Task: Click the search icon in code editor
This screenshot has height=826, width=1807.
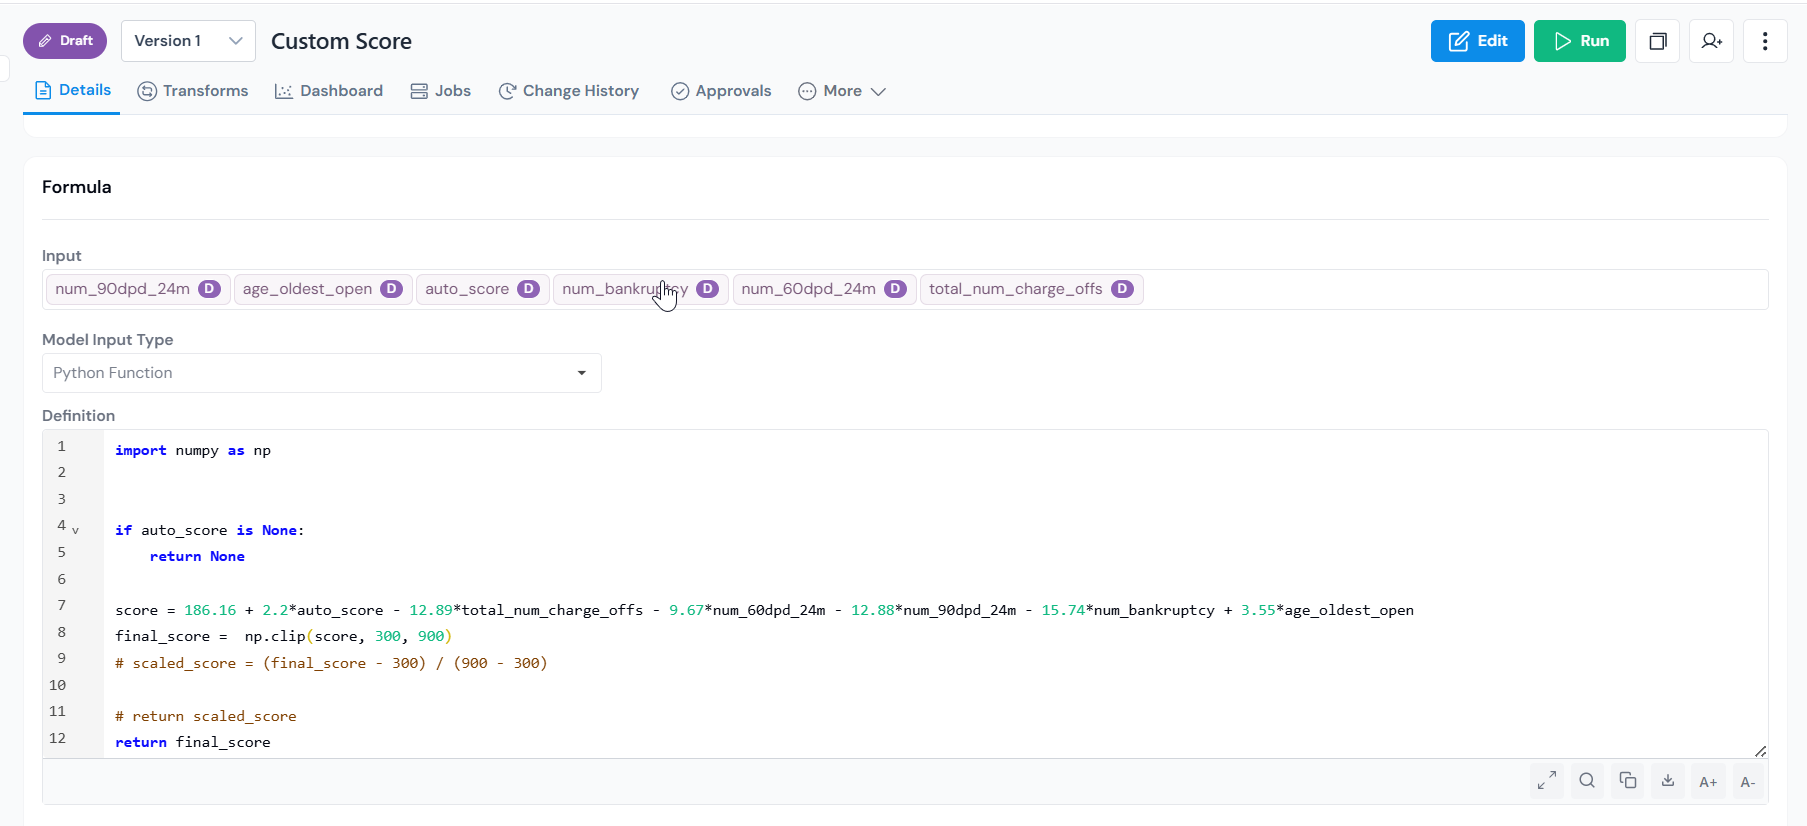Action: coord(1587,781)
